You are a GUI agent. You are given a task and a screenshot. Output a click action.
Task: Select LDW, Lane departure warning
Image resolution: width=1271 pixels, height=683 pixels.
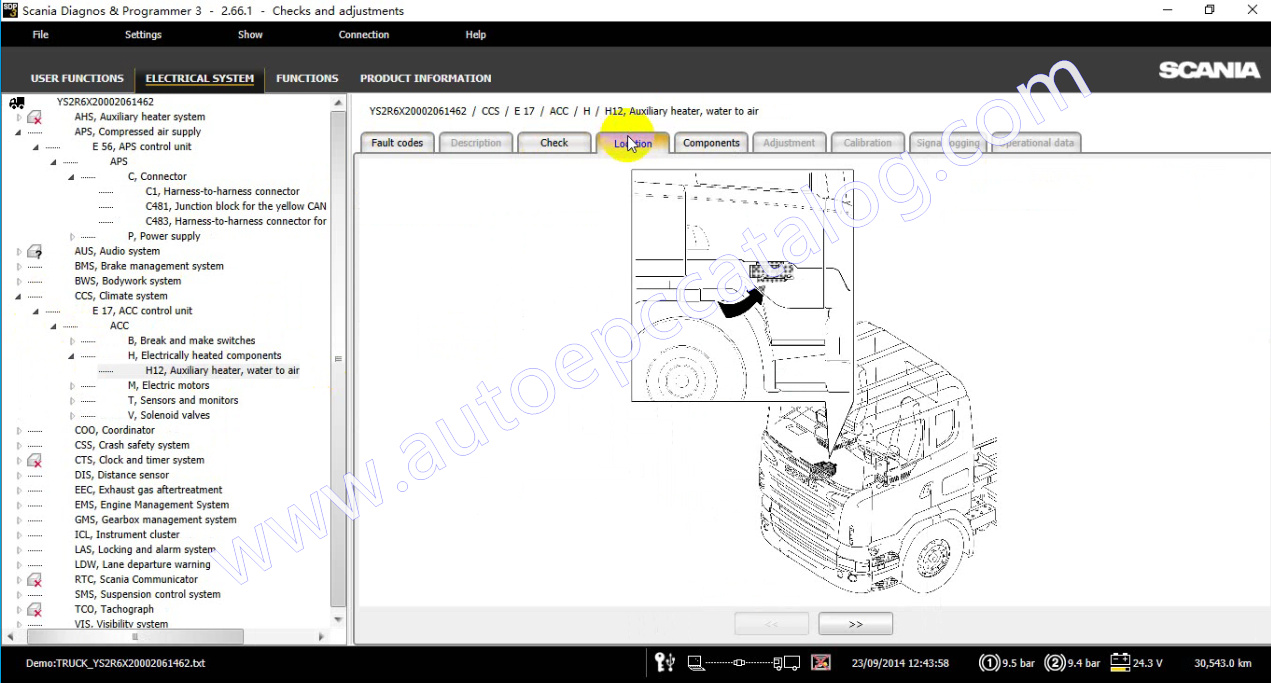point(142,565)
